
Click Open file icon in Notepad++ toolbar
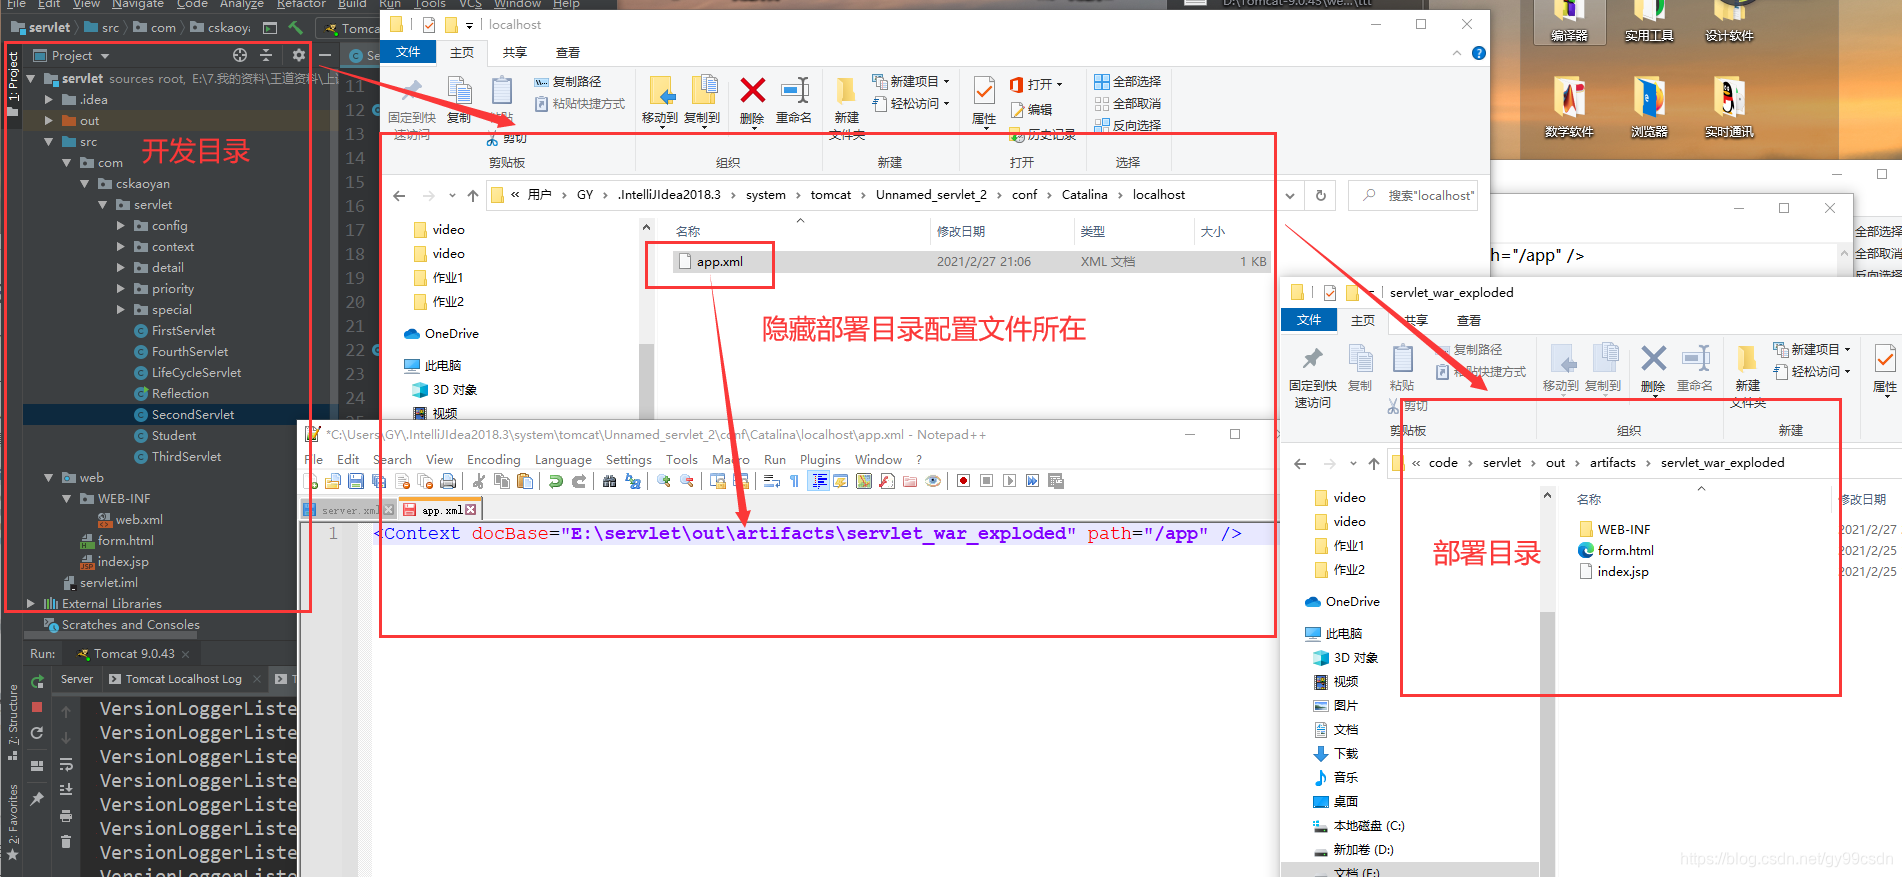pyautogui.click(x=333, y=481)
